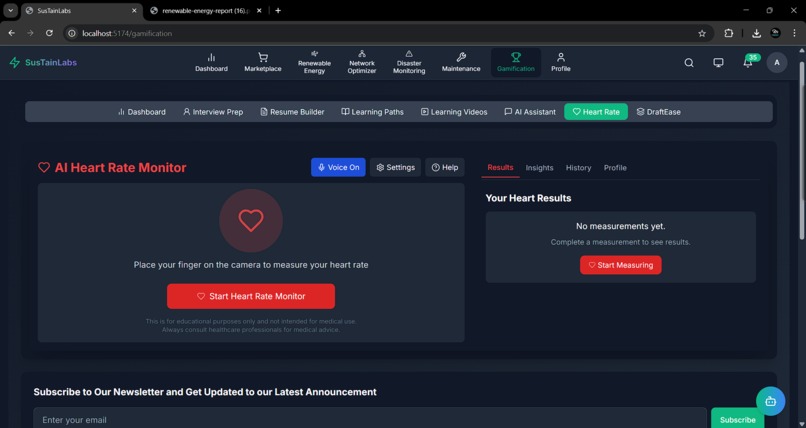This screenshot has height=428, width=806.
Task: Open AI Assistant section
Action: click(x=530, y=112)
